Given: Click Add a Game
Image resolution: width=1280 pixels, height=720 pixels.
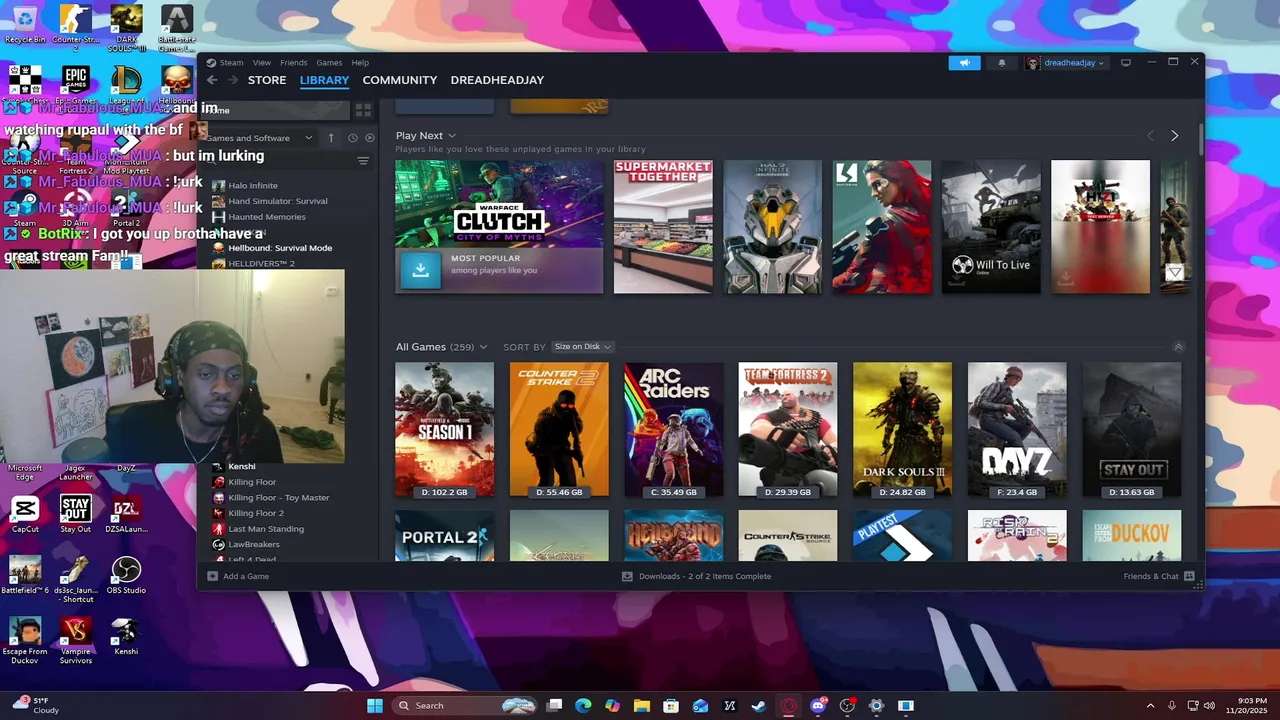Looking at the screenshot, I should click(x=238, y=576).
